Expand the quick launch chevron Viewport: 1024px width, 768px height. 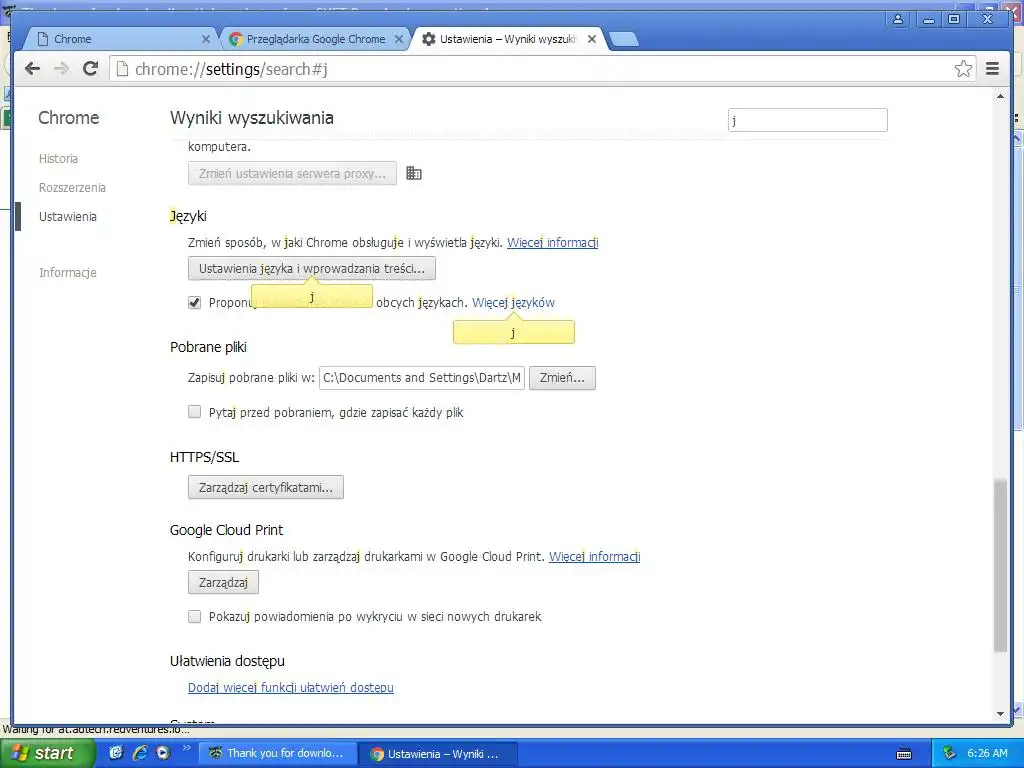tap(185, 748)
